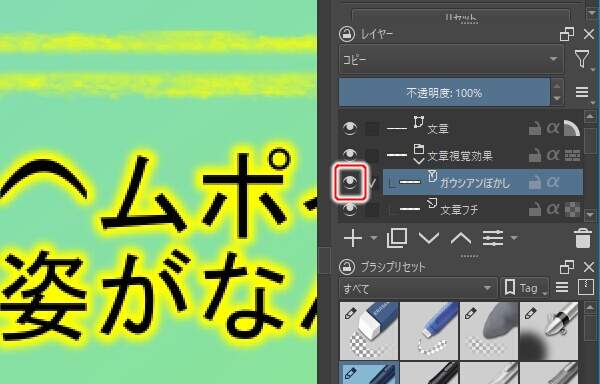
Task: Click the 文章 vector layer type icon
Action: coord(419,122)
